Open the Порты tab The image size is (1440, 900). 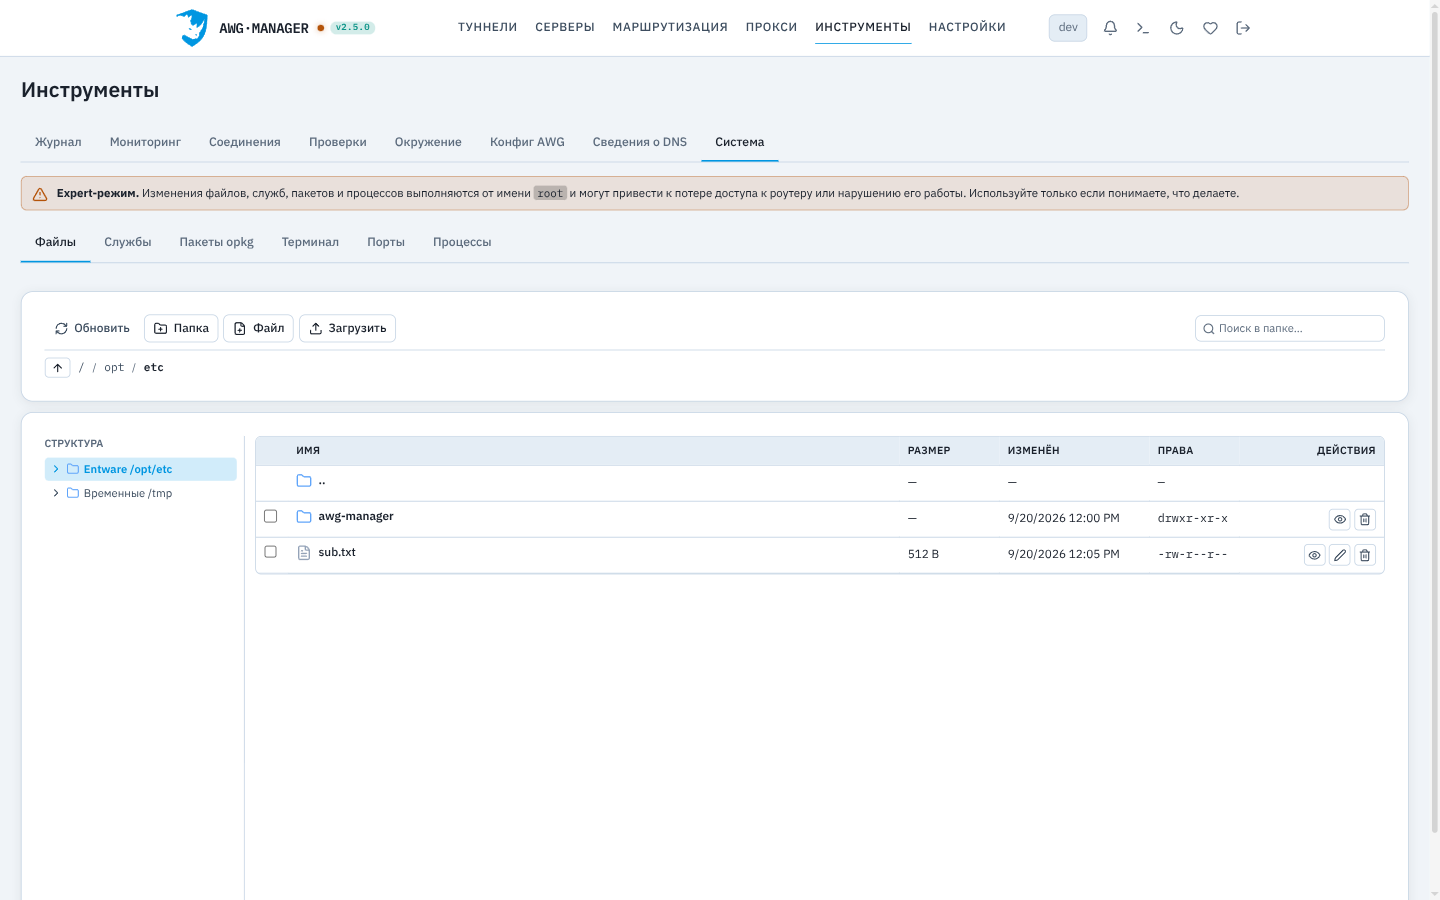(386, 242)
